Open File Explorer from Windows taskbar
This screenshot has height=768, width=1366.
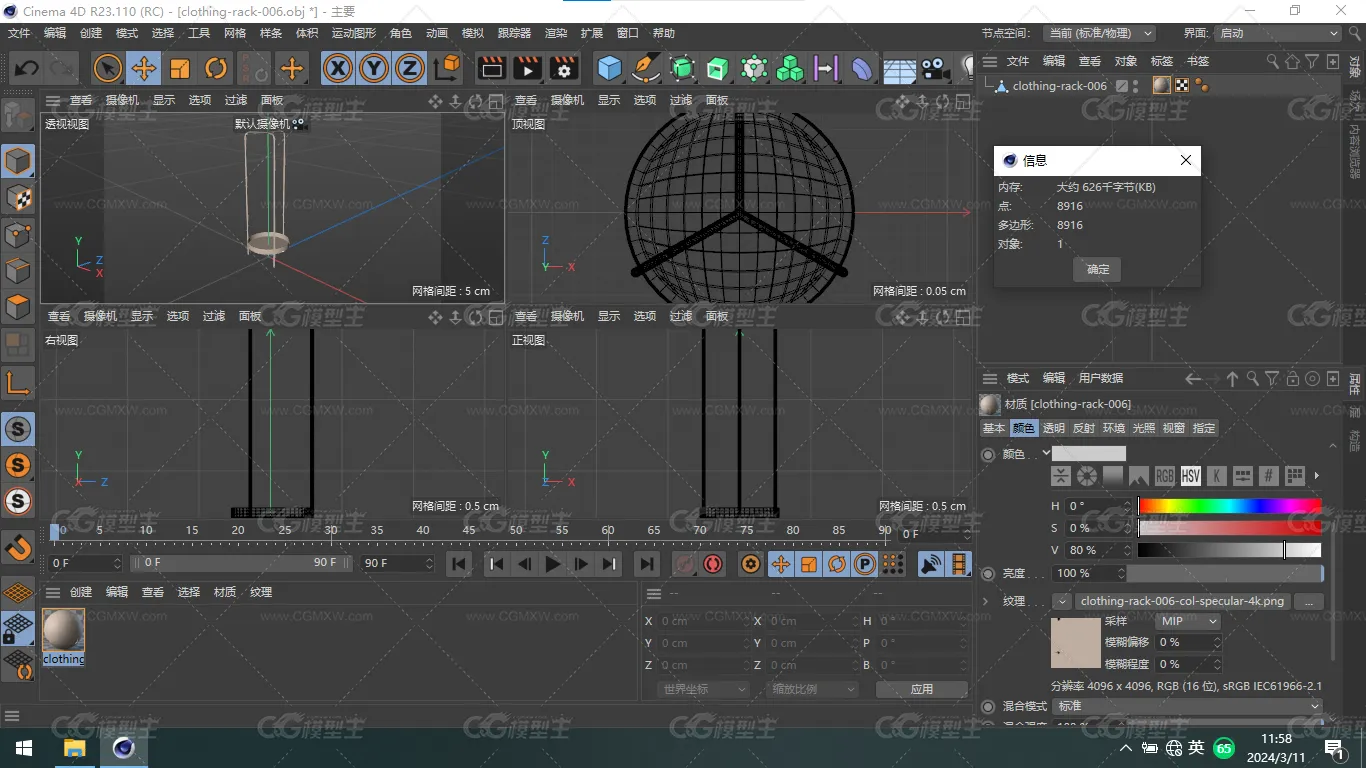point(74,748)
